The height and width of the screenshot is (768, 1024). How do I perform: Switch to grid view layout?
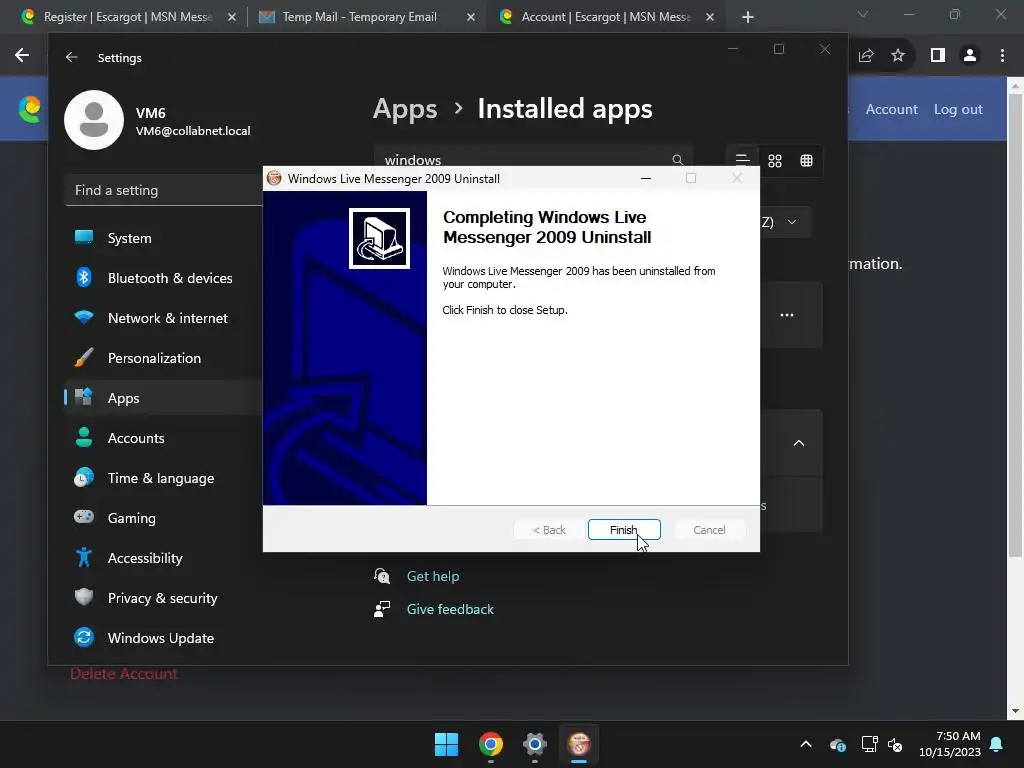click(x=775, y=161)
